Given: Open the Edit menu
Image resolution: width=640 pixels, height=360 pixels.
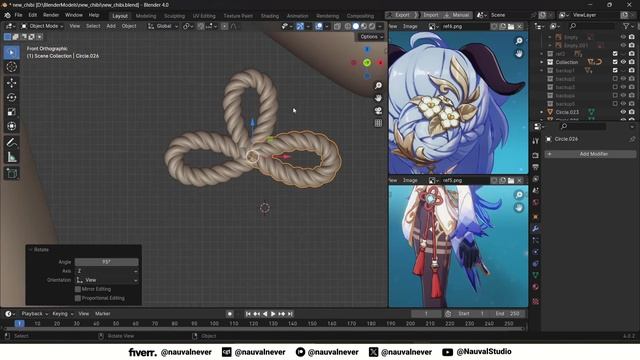Looking at the screenshot, I should [33, 15].
